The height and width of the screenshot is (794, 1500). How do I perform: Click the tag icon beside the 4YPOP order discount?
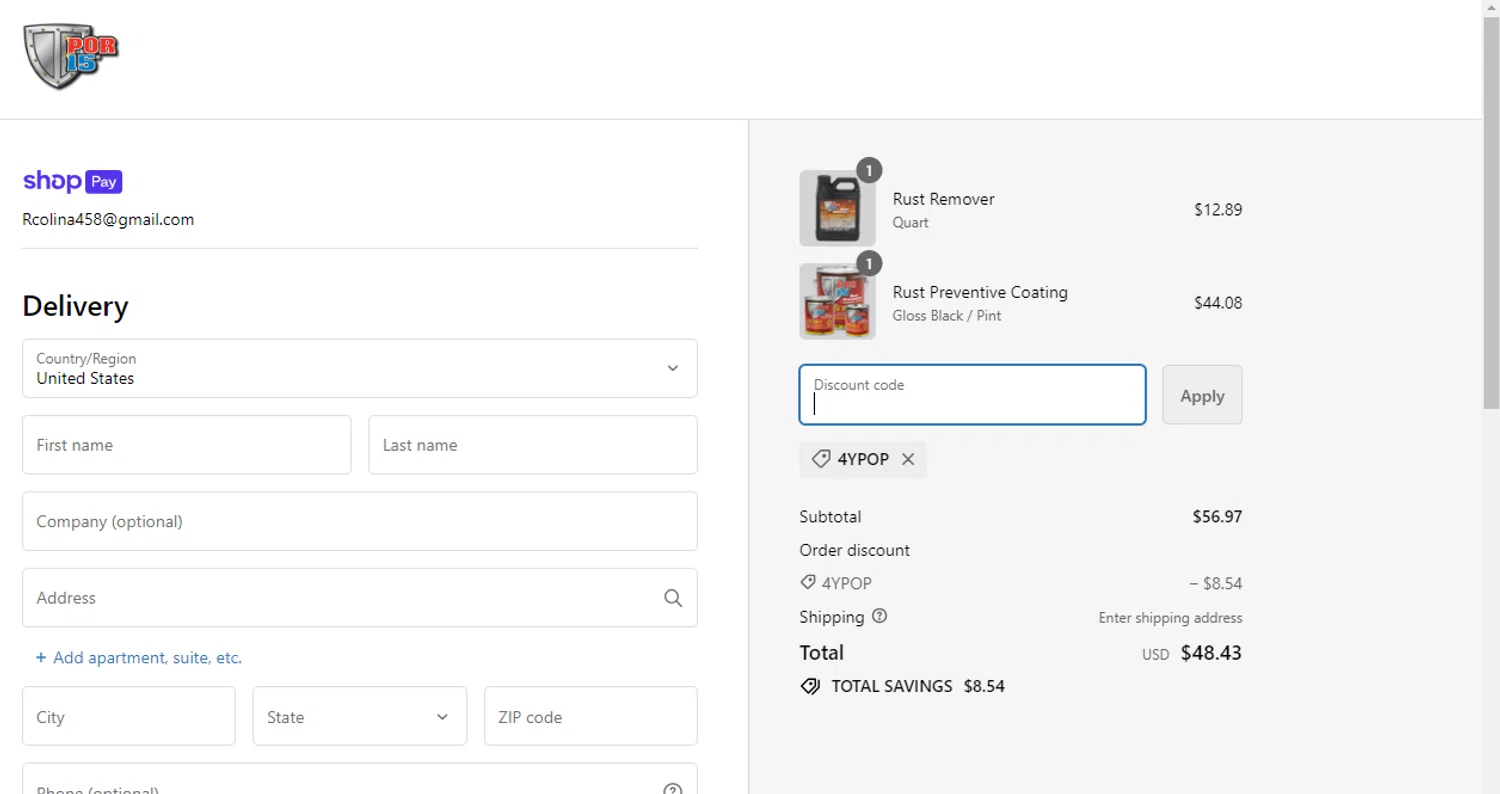808,582
